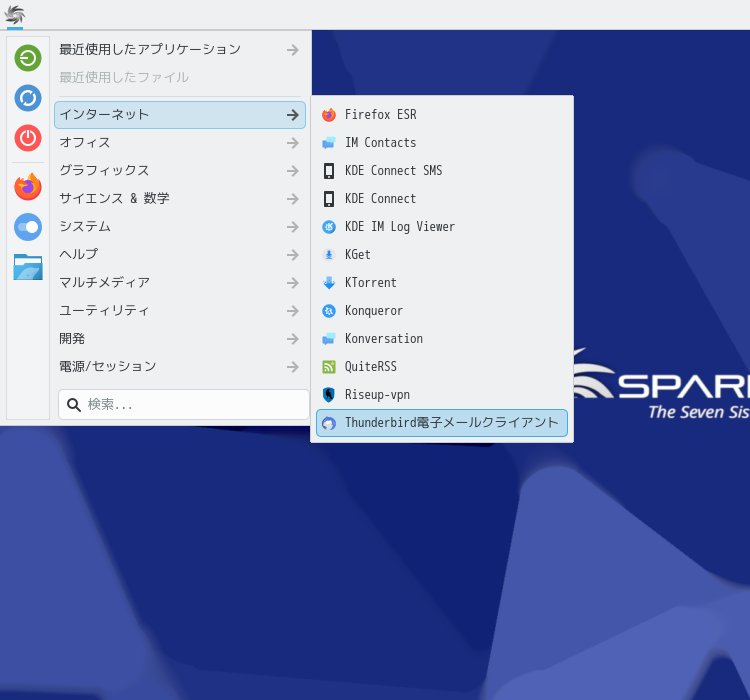Expand 最近使用したアプリケーション submenu arrow
Viewport: 750px width, 700px height.
pos(293,50)
